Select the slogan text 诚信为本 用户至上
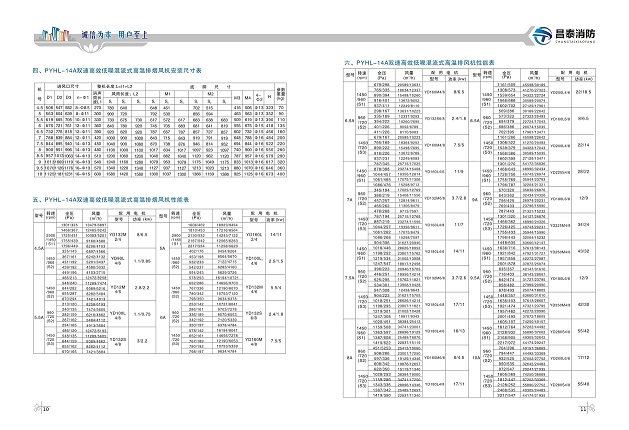Image resolution: width=629 pixels, height=430 pixels. tap(114, 35)
